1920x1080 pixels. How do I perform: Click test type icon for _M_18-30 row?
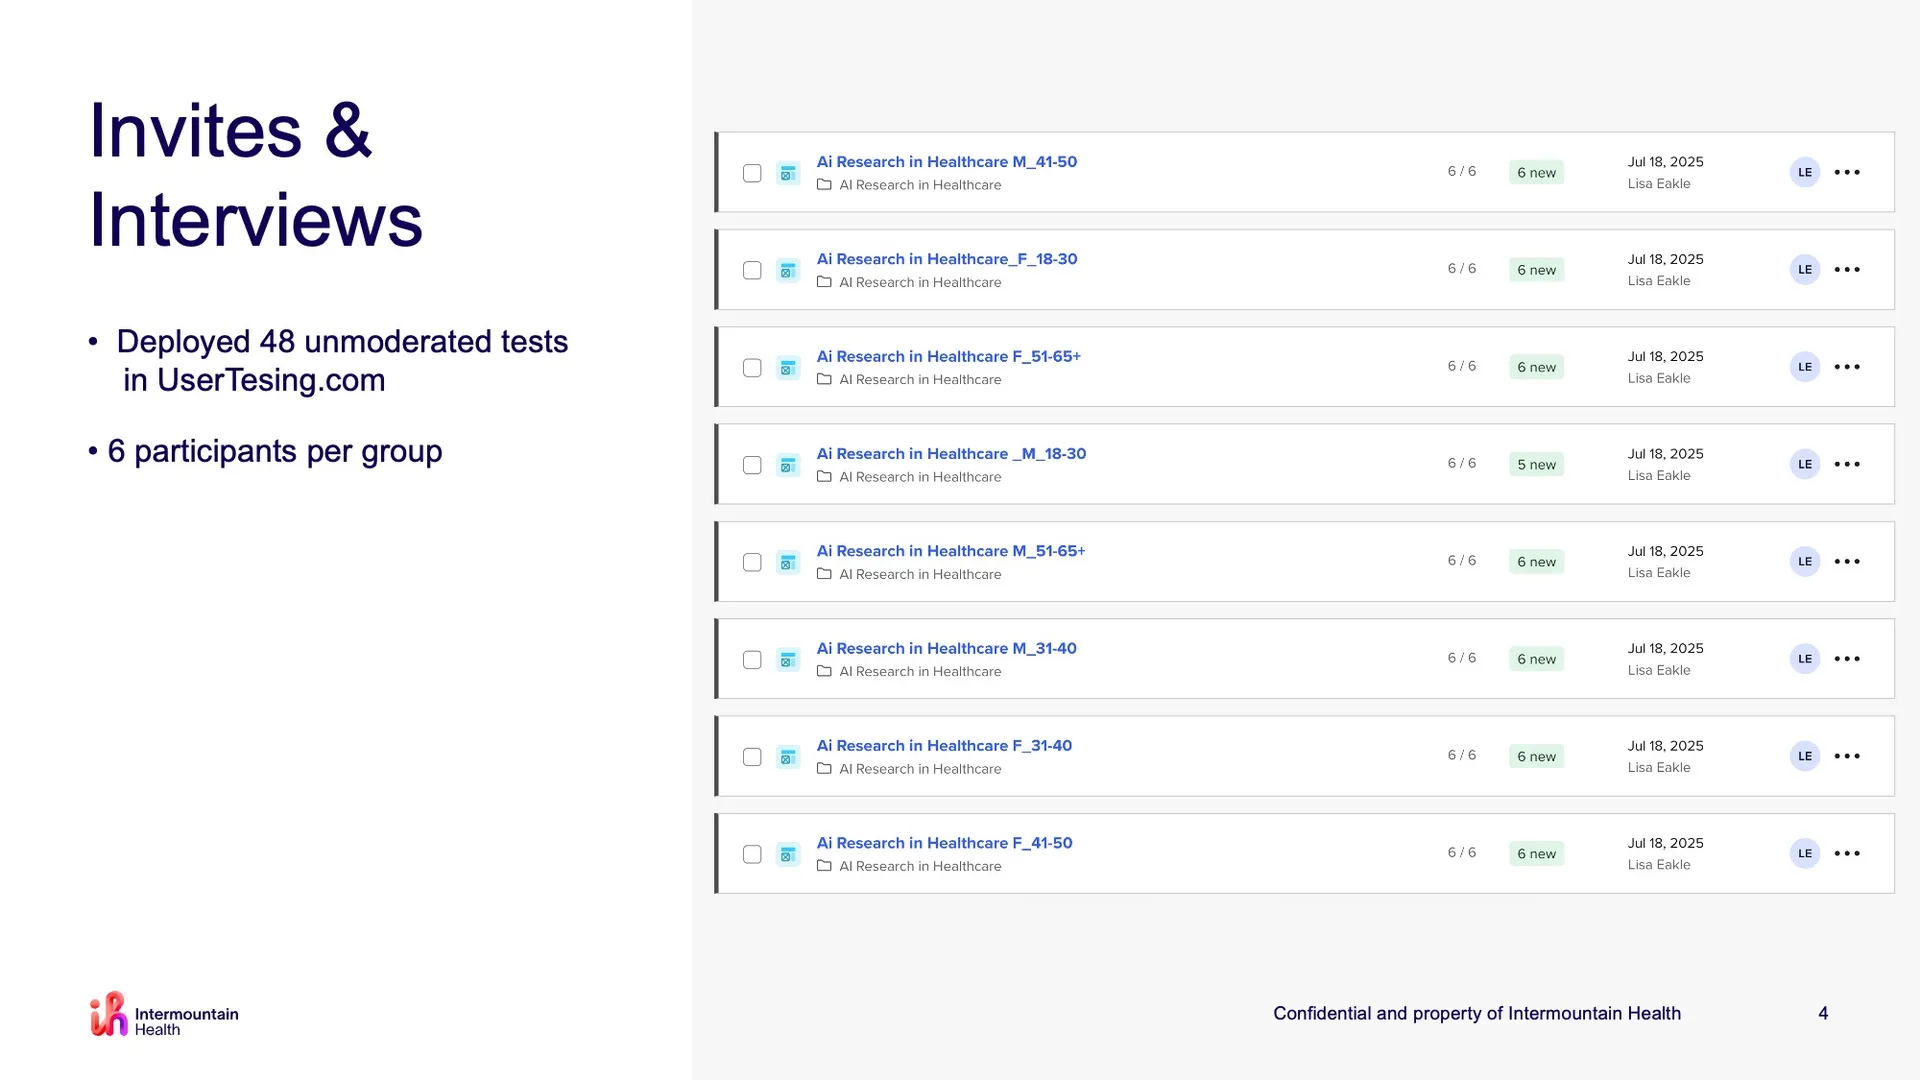coord(788,465)
